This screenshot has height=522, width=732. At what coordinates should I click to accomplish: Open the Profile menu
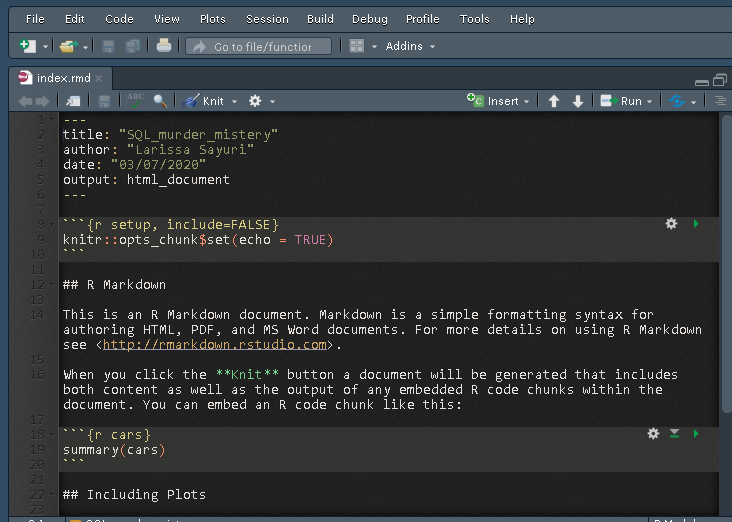[422, 19]
